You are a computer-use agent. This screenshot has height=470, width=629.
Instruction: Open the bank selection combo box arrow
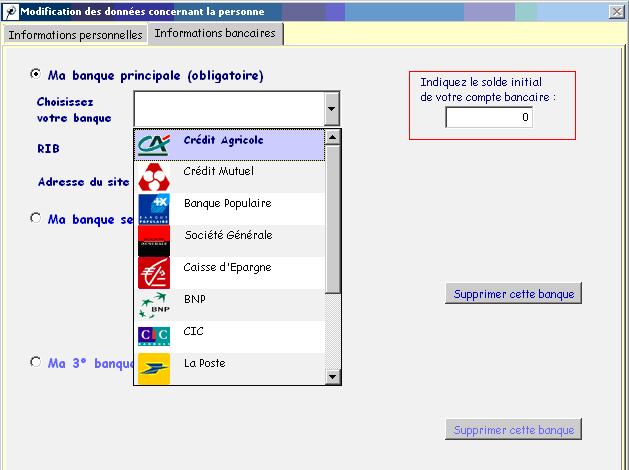pyautogui.click(x=331, y=109)
